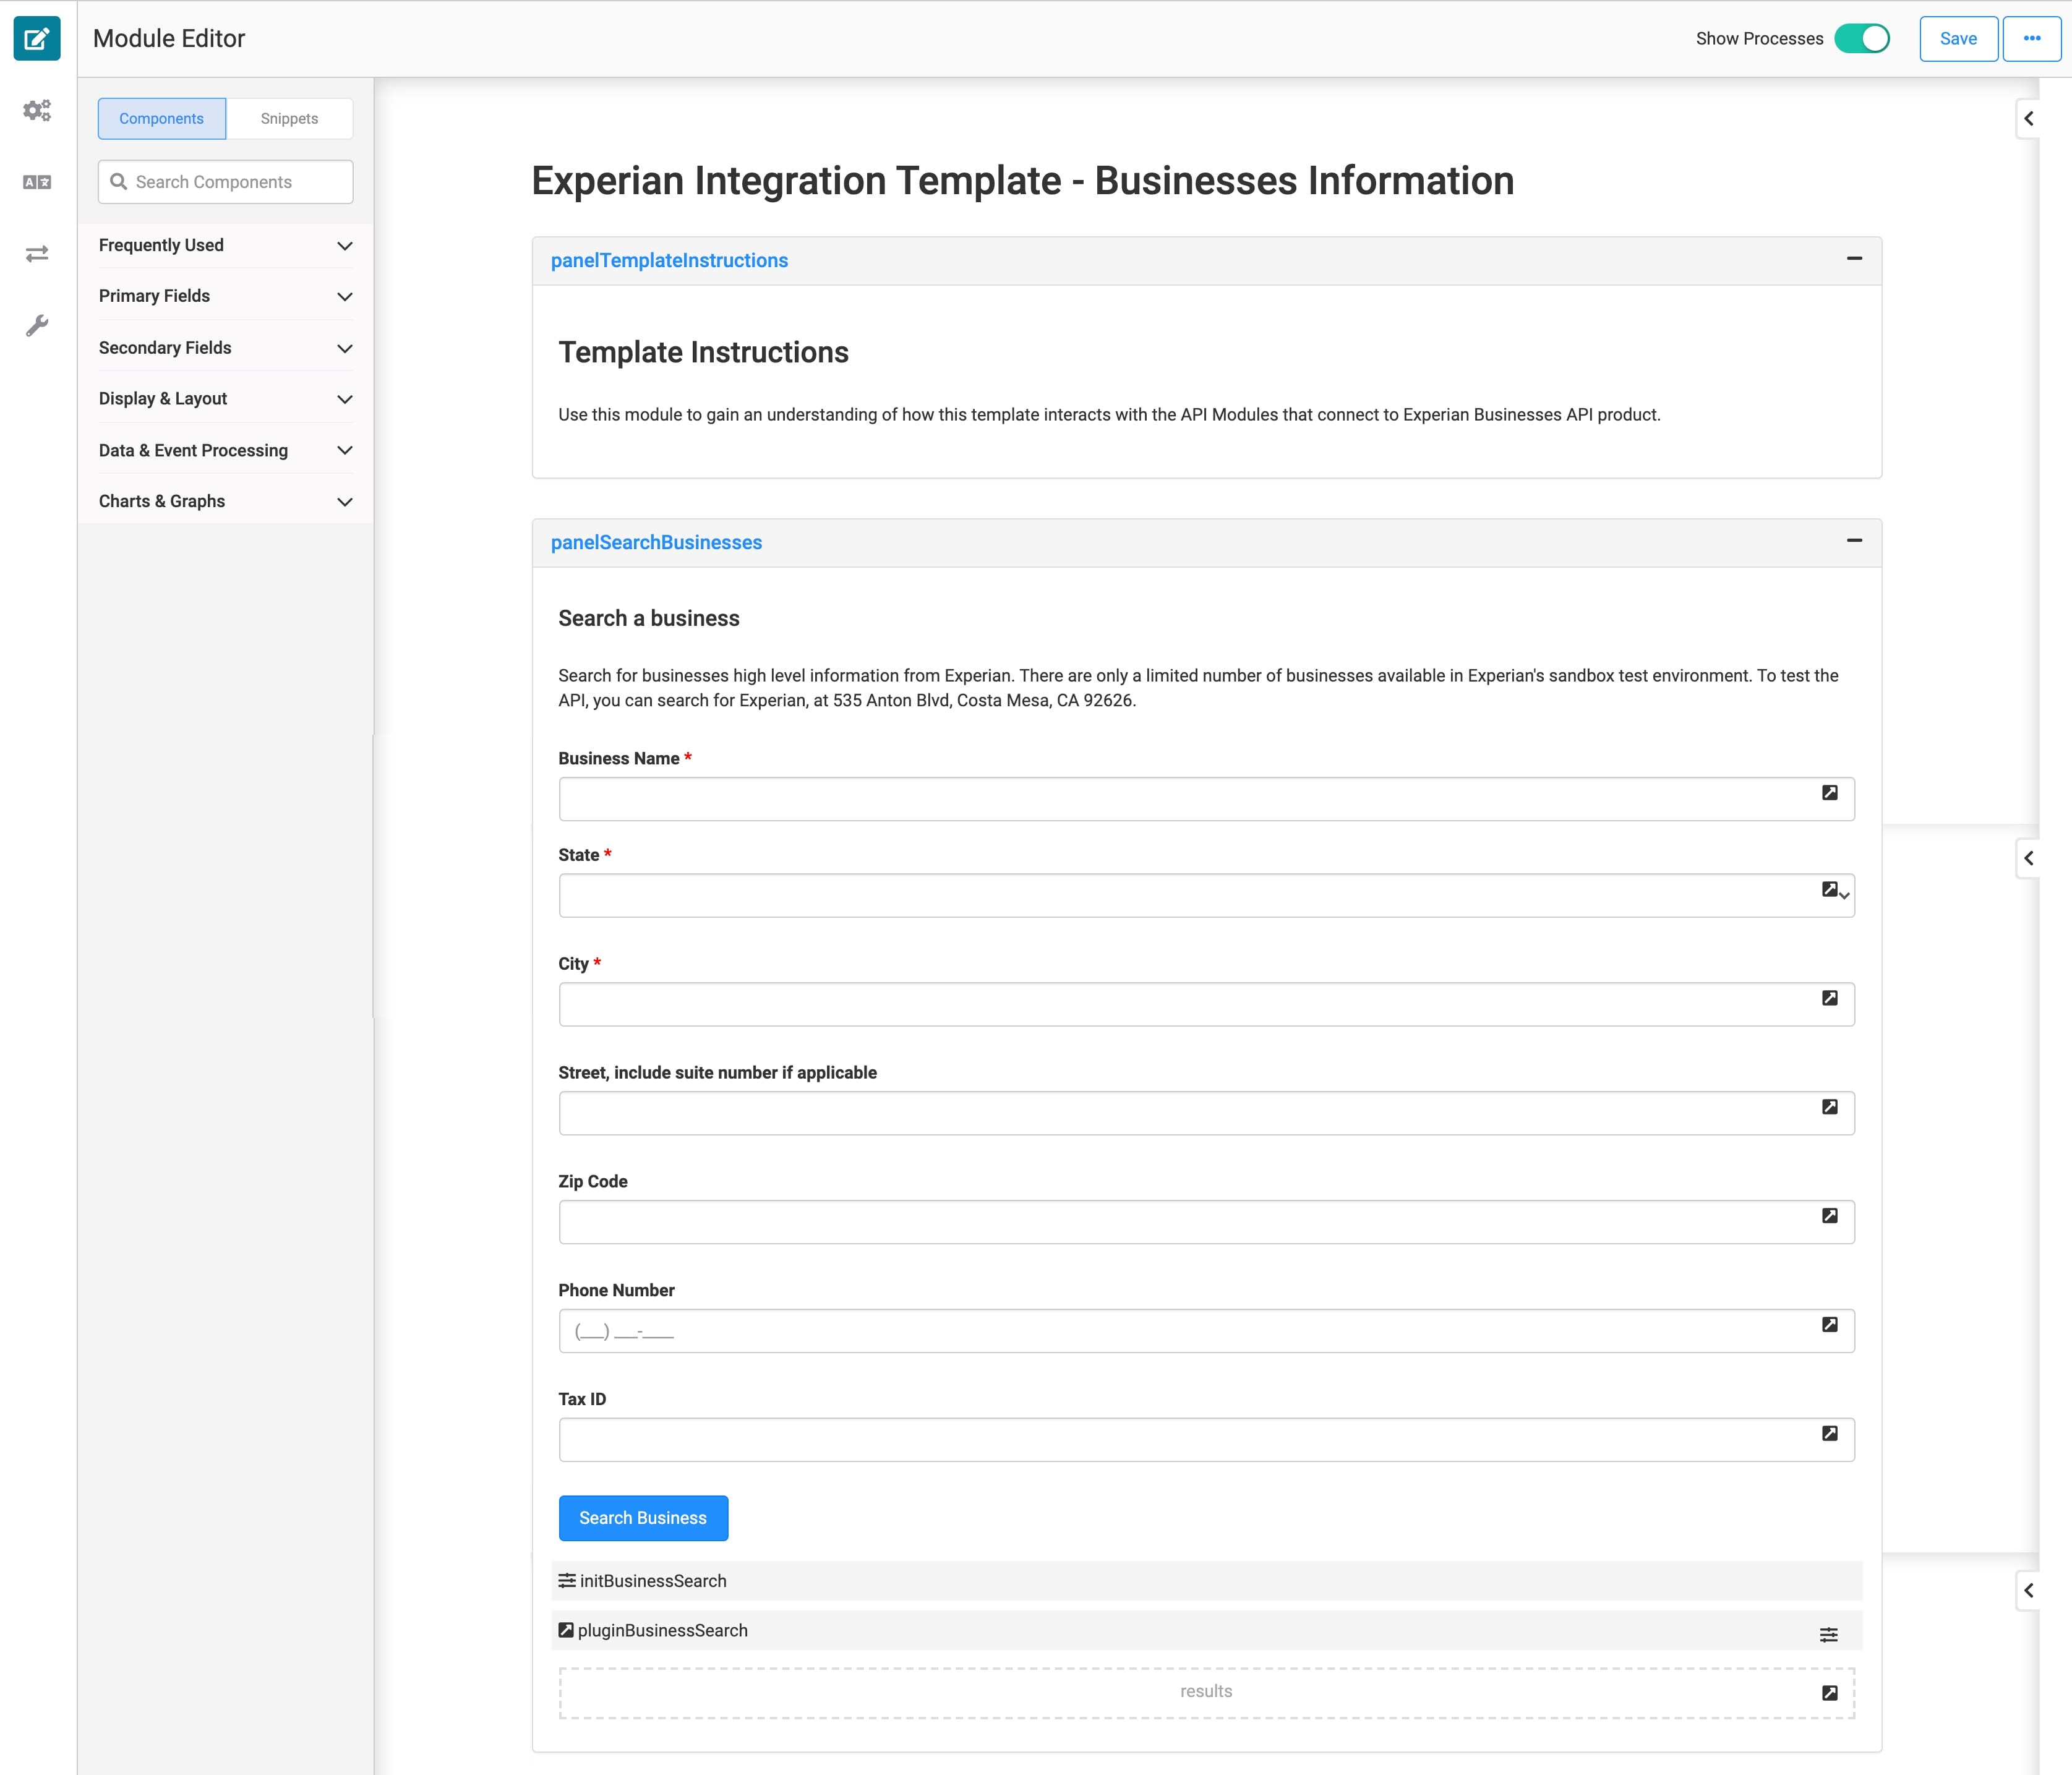Toggle Show Processes switch

[1861, 39]
